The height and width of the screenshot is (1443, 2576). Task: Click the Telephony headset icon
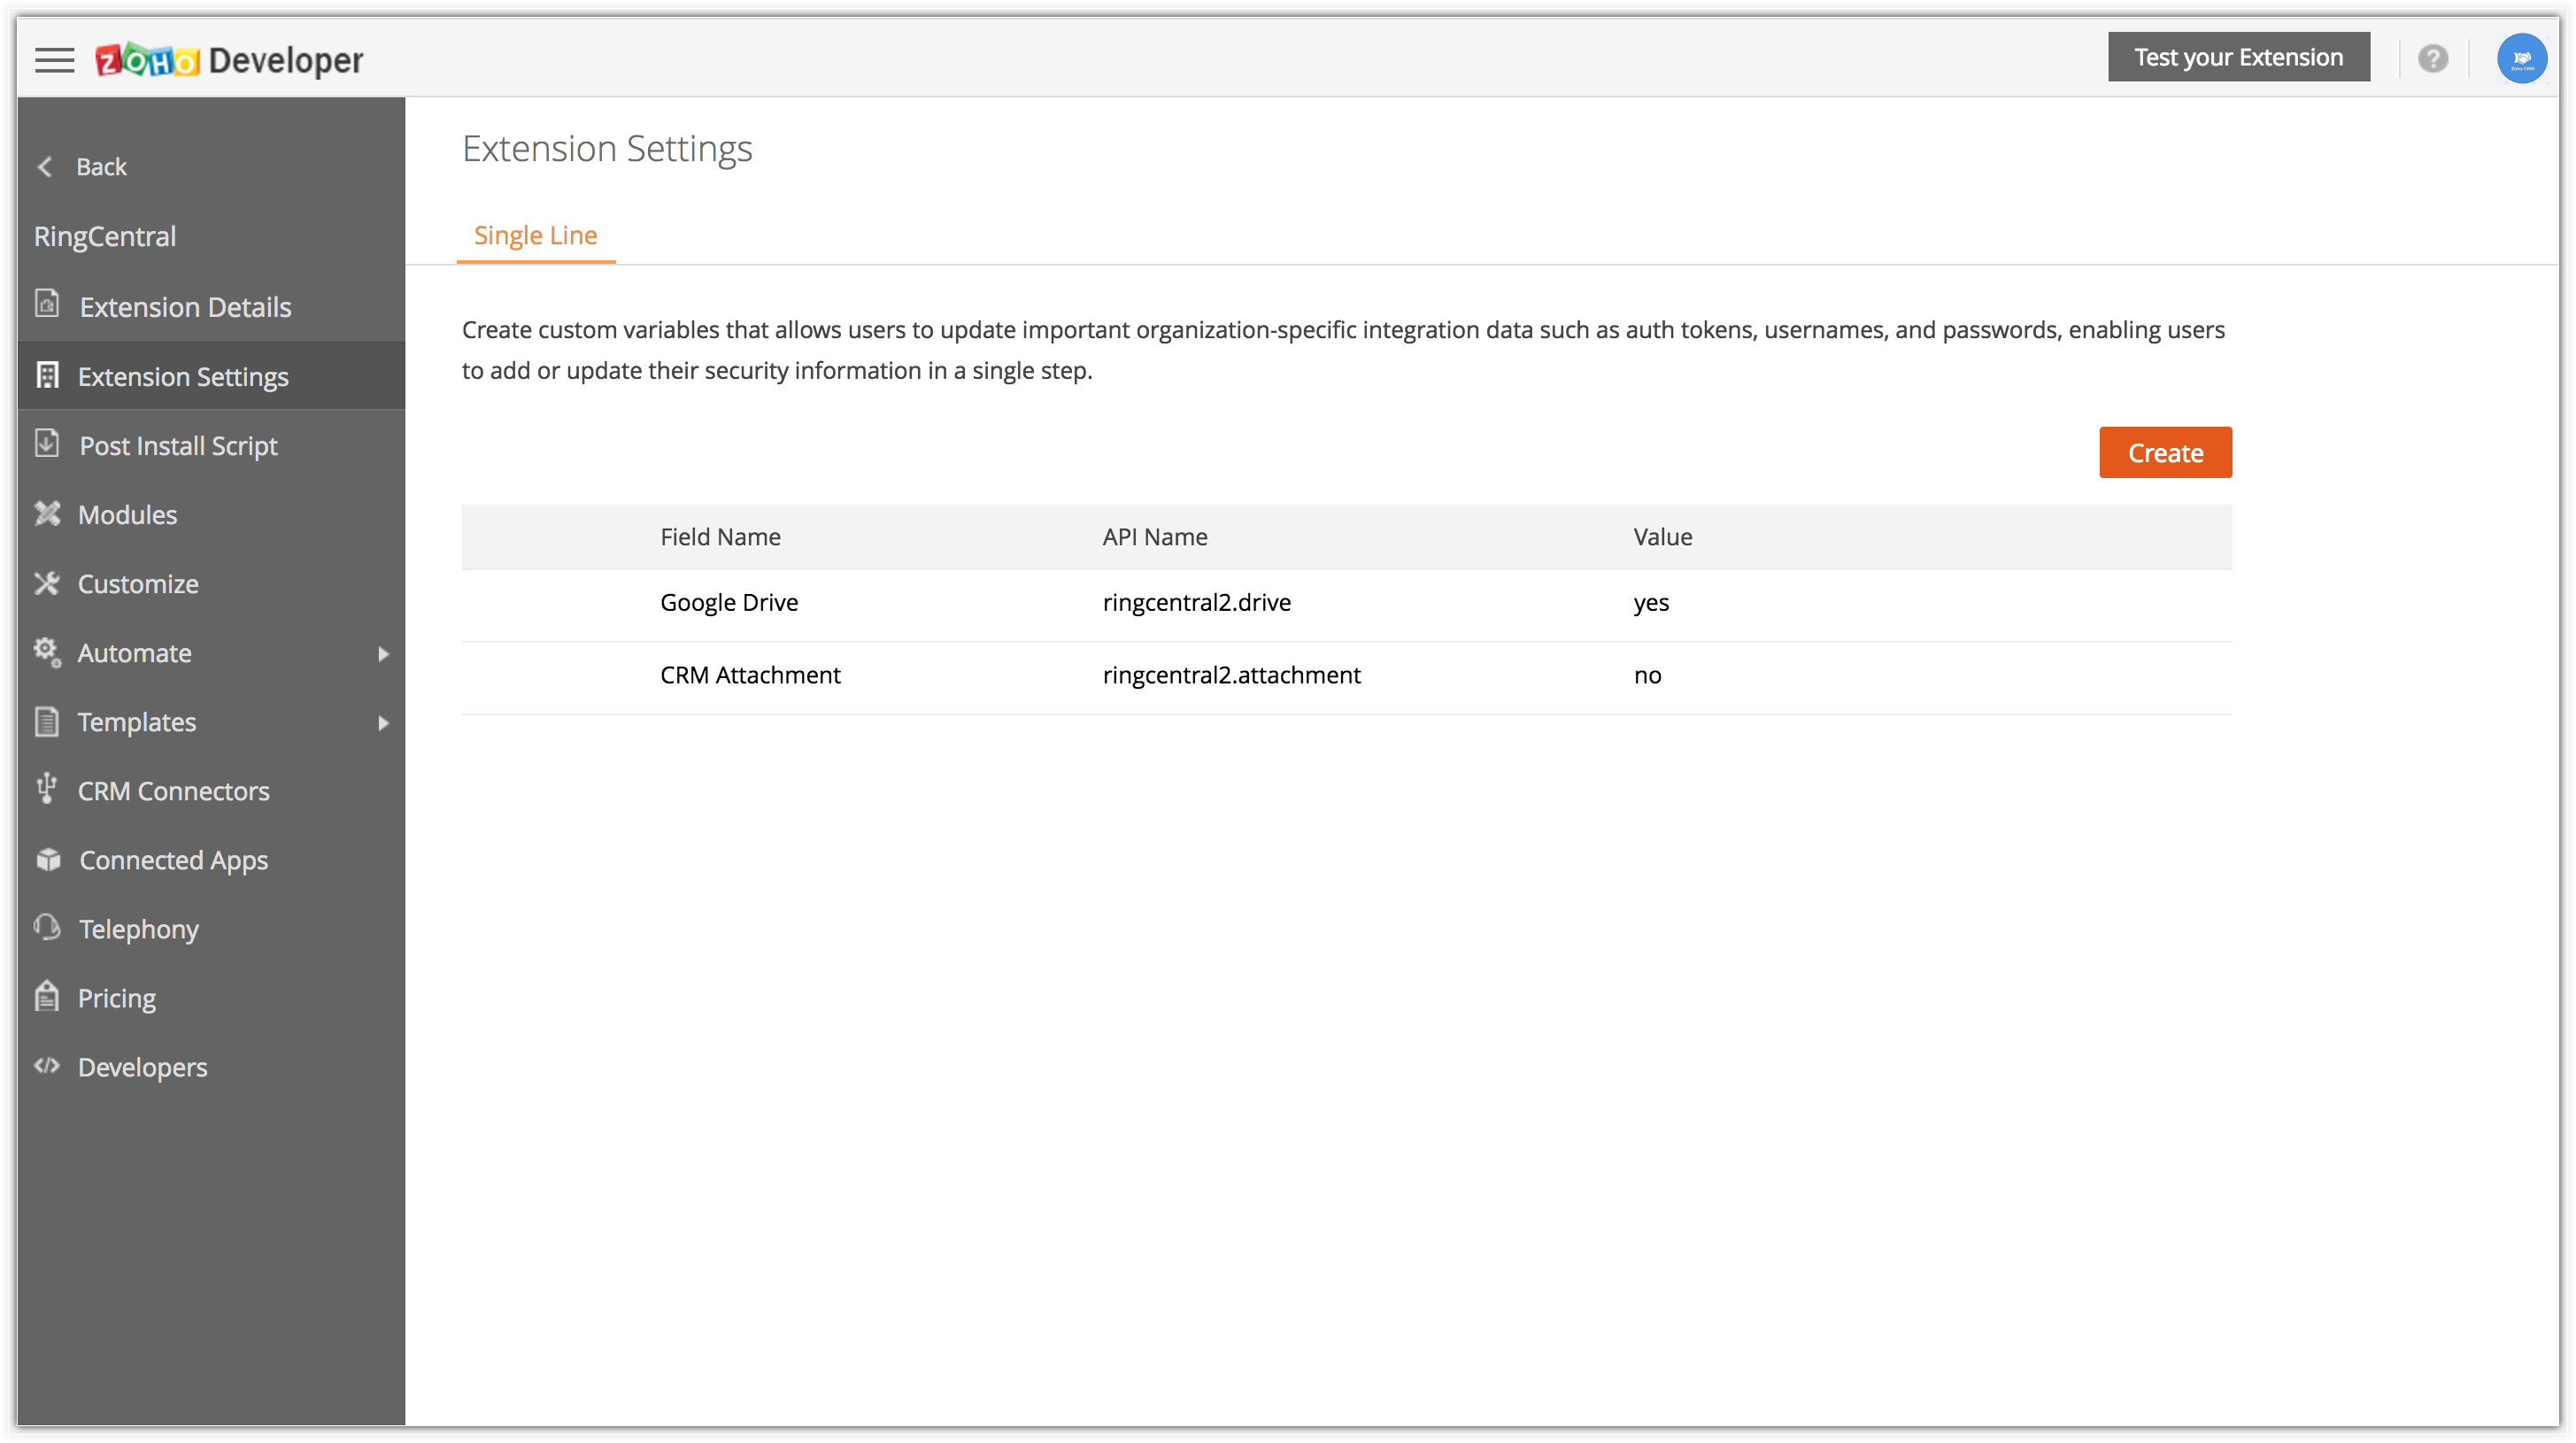click(x=47, y=928)
